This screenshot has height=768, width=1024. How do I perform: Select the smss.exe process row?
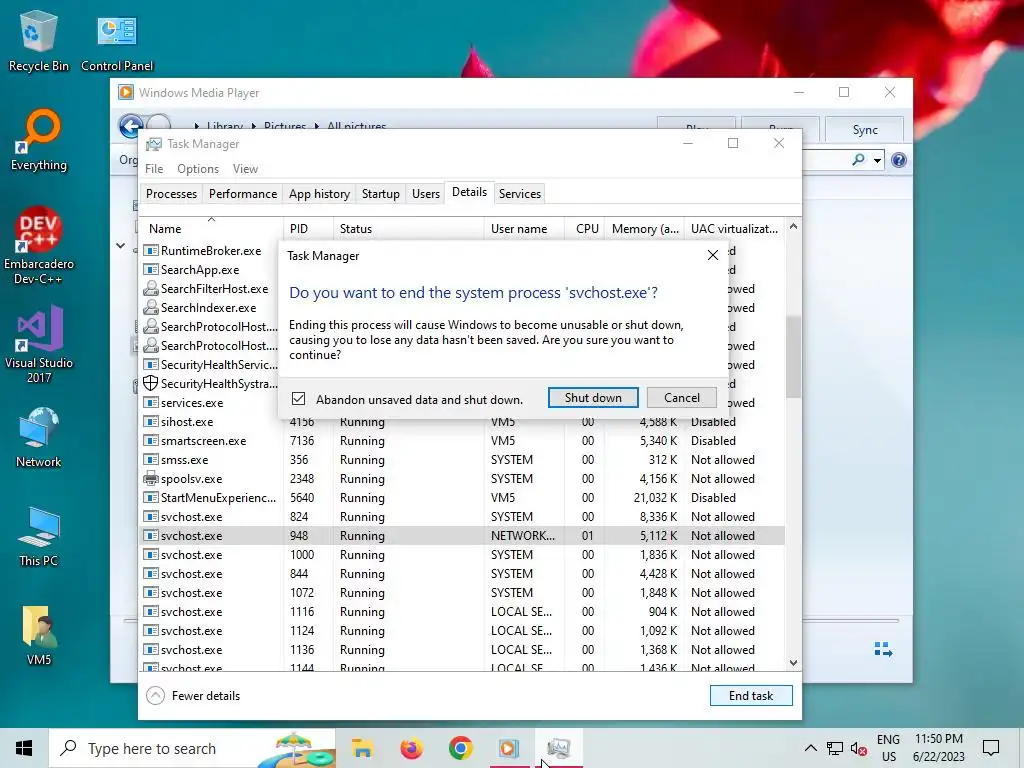click(x=462, y=460)
